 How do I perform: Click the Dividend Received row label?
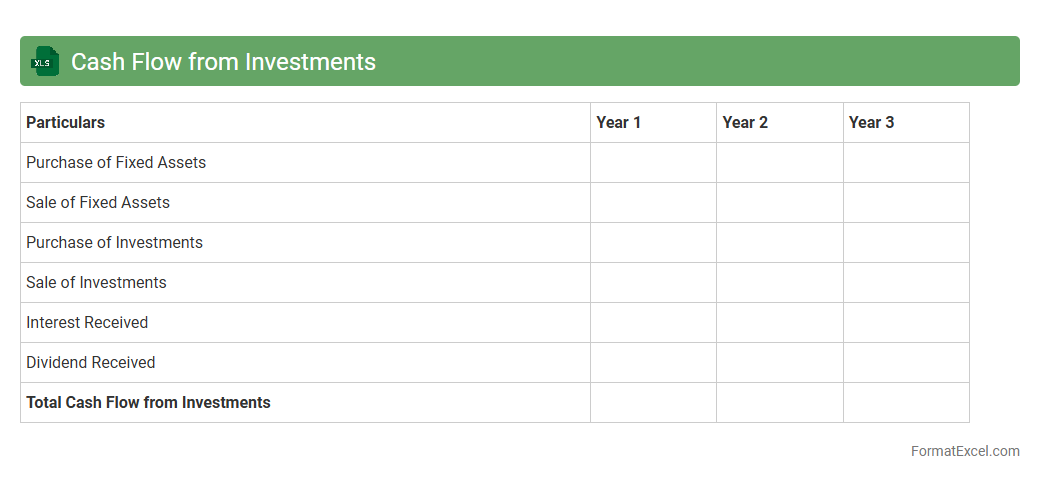[91, 362]
